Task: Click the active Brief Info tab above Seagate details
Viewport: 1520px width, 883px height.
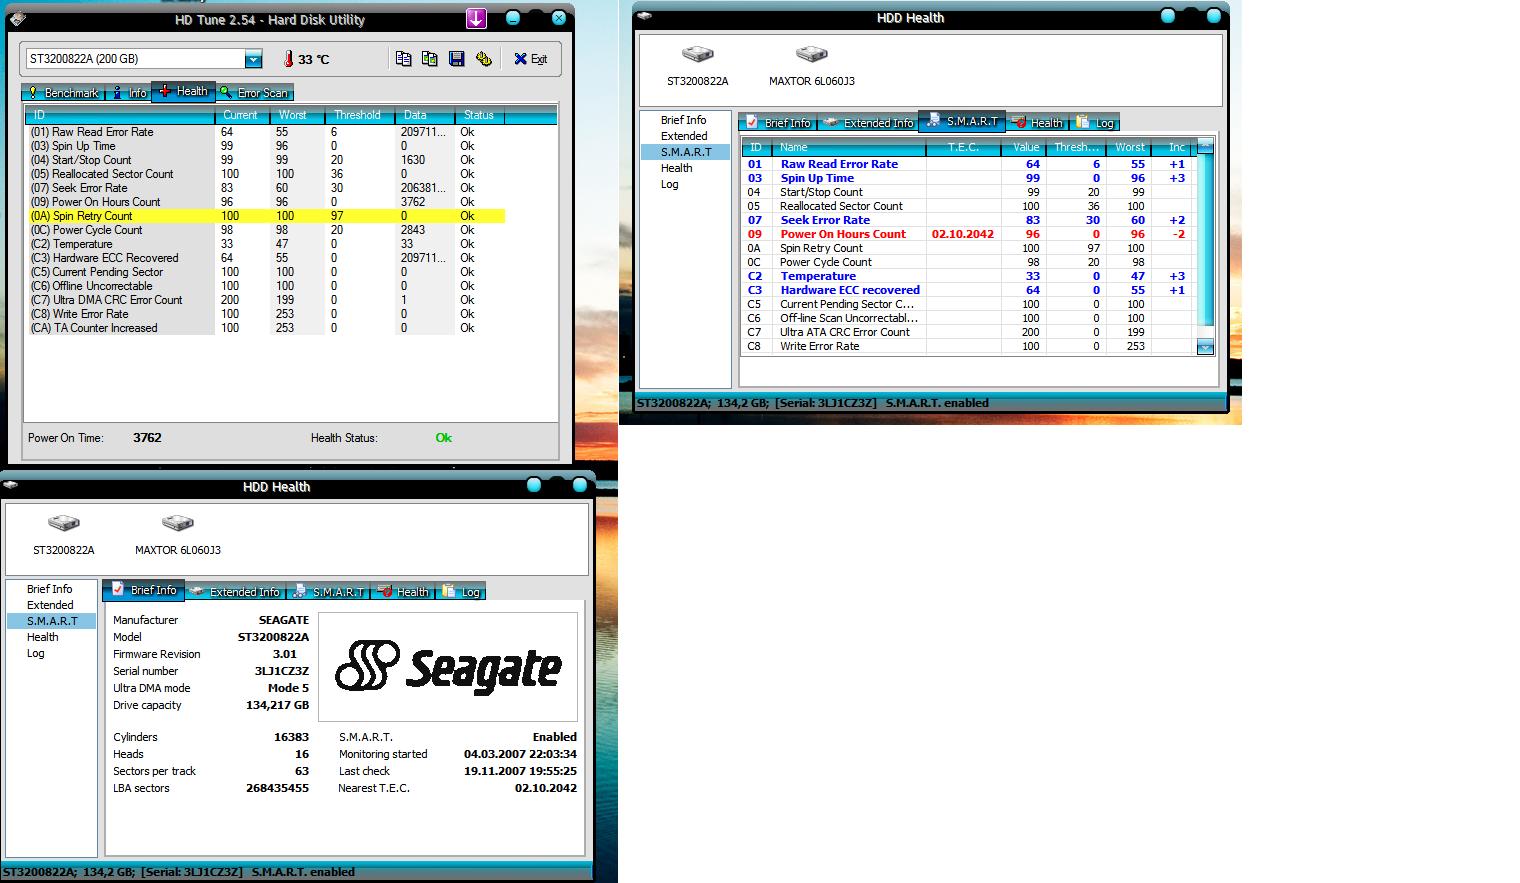Action: [x=143, y=590]
